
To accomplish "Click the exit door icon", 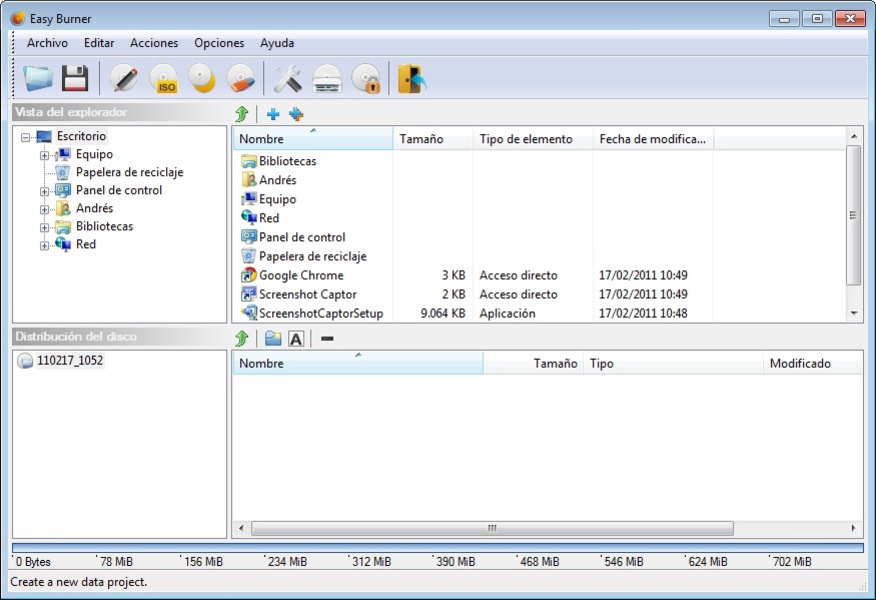I will 411,78.
